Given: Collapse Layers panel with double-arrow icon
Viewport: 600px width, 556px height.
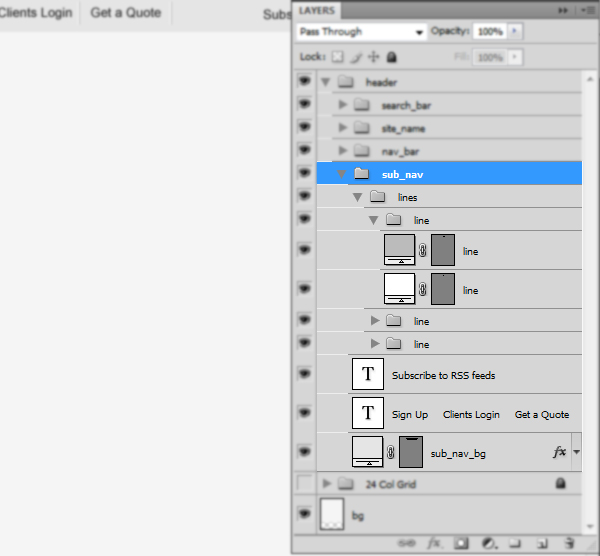Looking at the screenshot, I should (x=562, y=11).
